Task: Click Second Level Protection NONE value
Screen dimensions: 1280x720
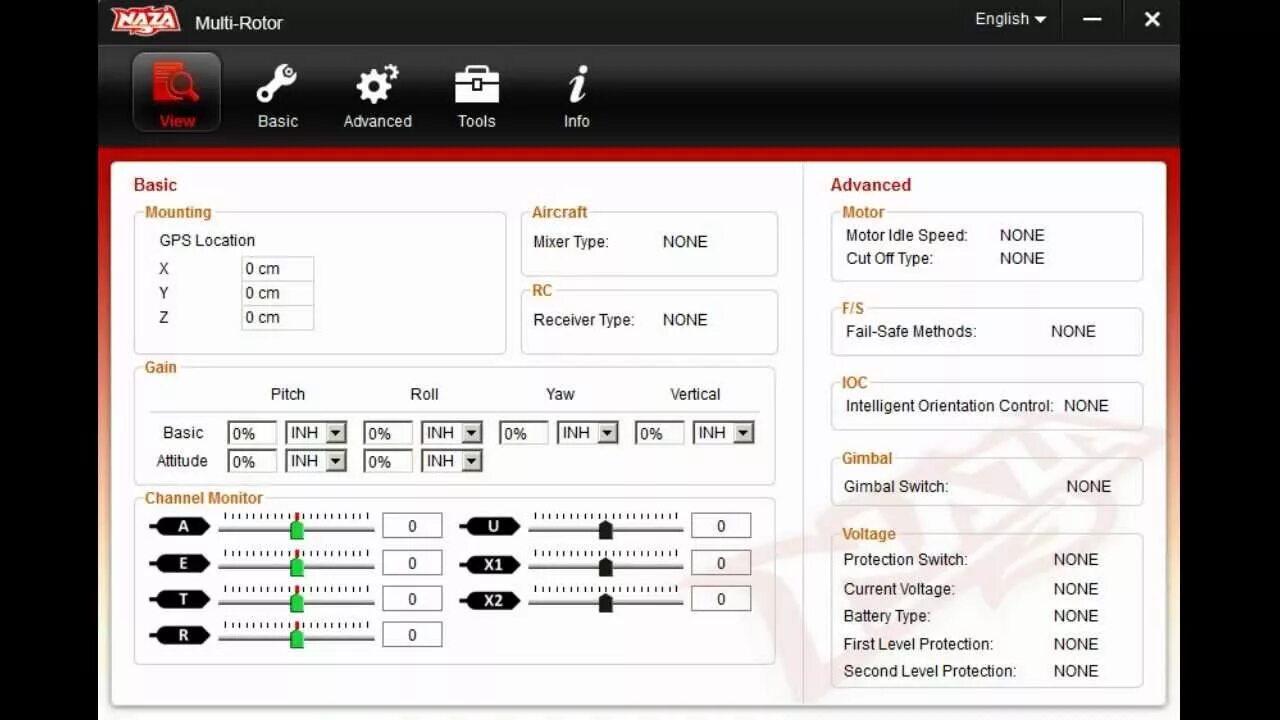Action: [x=1076, y=671]
